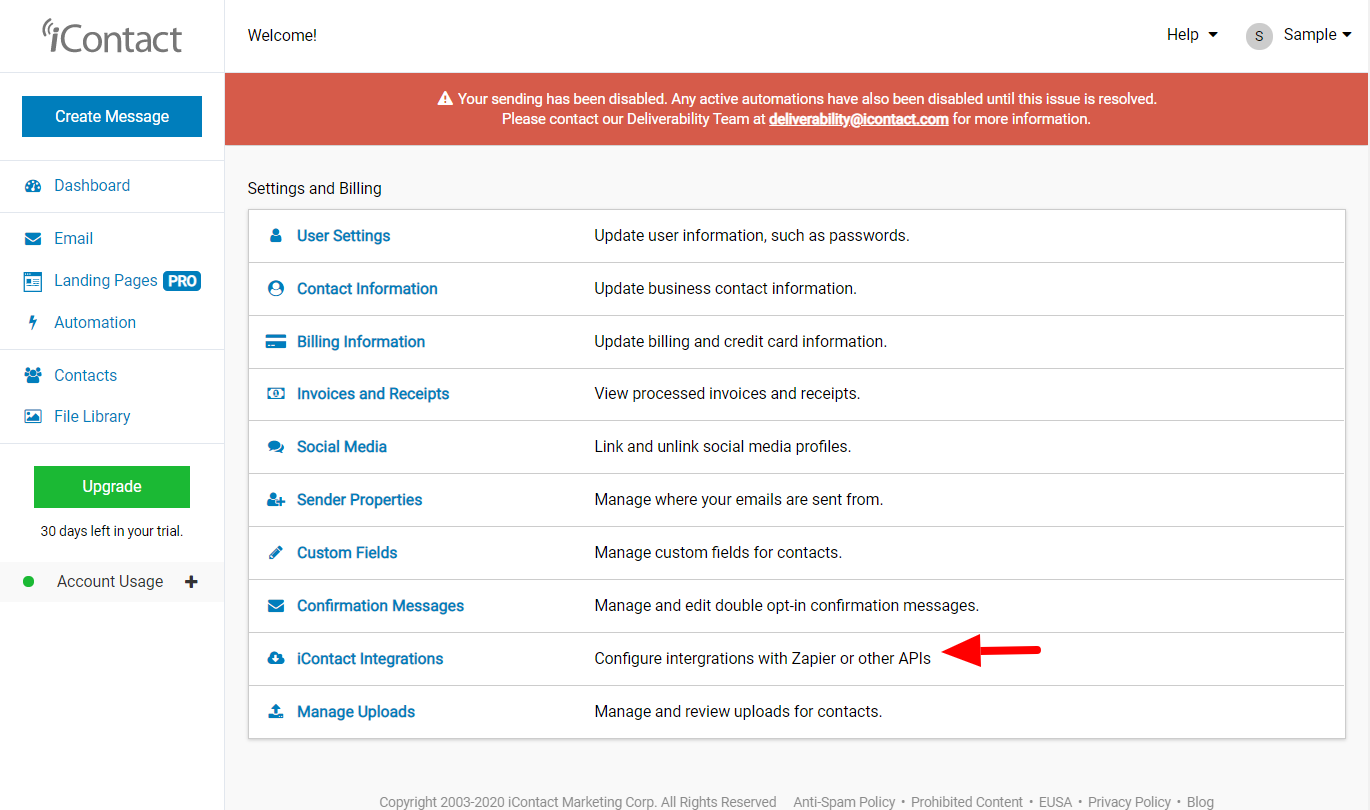
Task: Go to Dashboard in sidebar
Action: click(x=92, y=186)
